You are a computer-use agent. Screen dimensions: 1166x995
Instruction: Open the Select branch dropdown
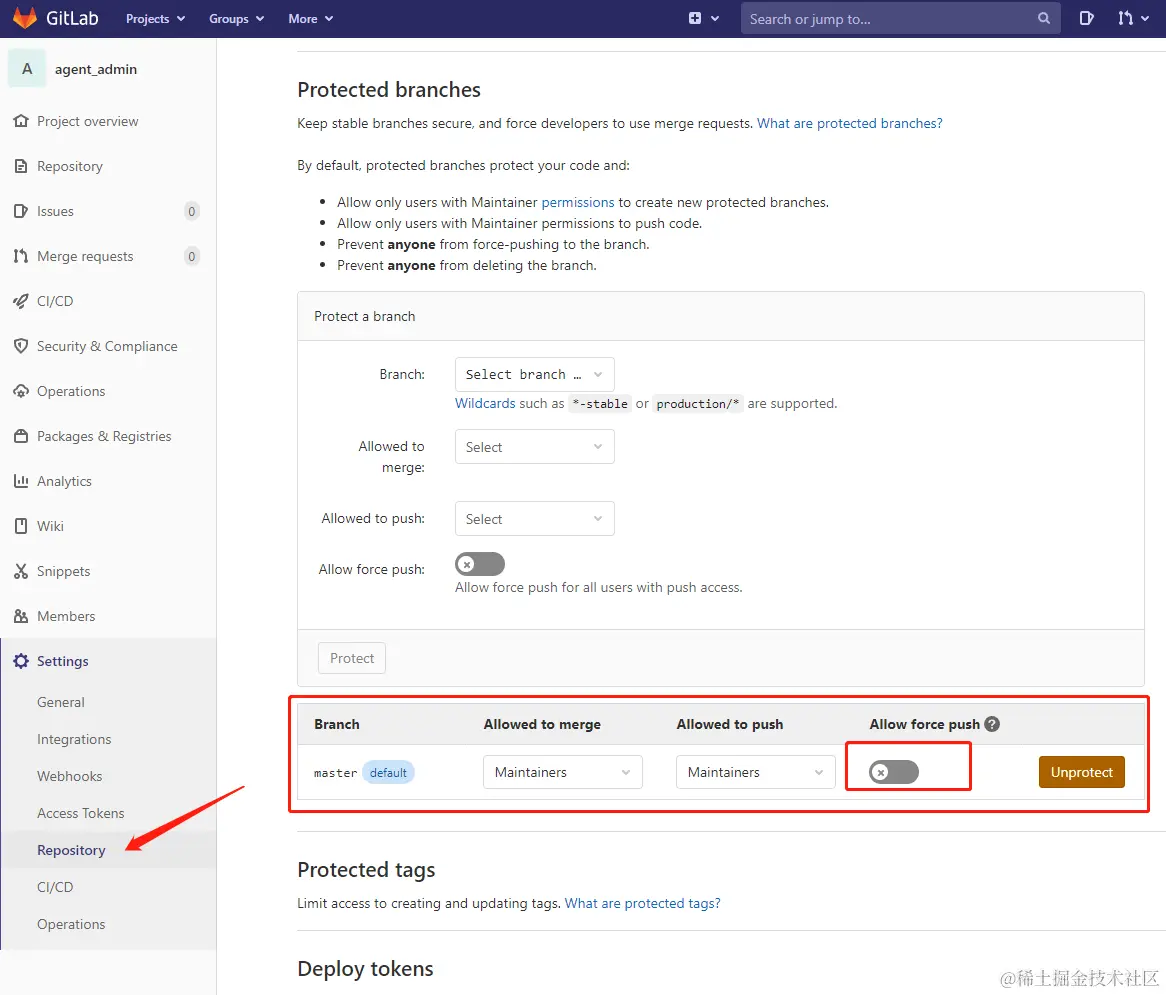(534, 374)
